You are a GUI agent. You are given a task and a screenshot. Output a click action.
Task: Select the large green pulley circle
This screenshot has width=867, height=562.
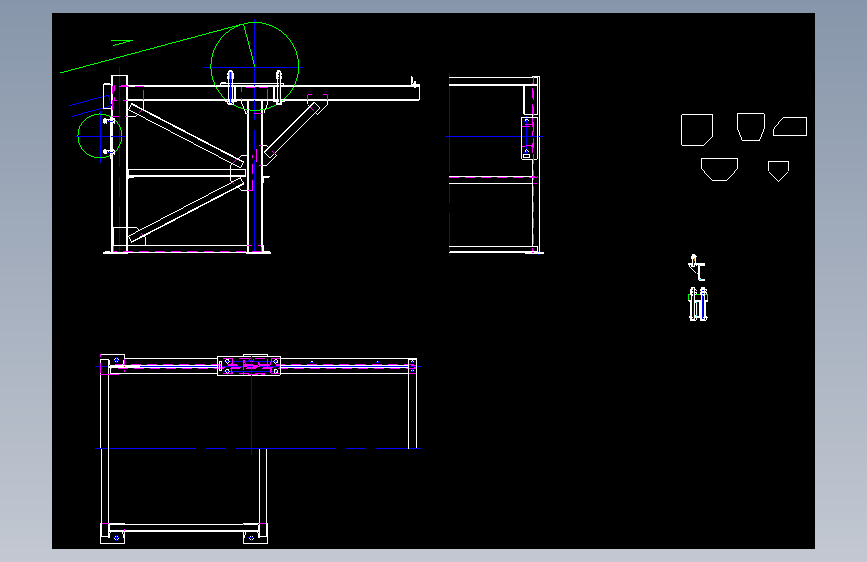pyautogui.click(x=254, y=67)
